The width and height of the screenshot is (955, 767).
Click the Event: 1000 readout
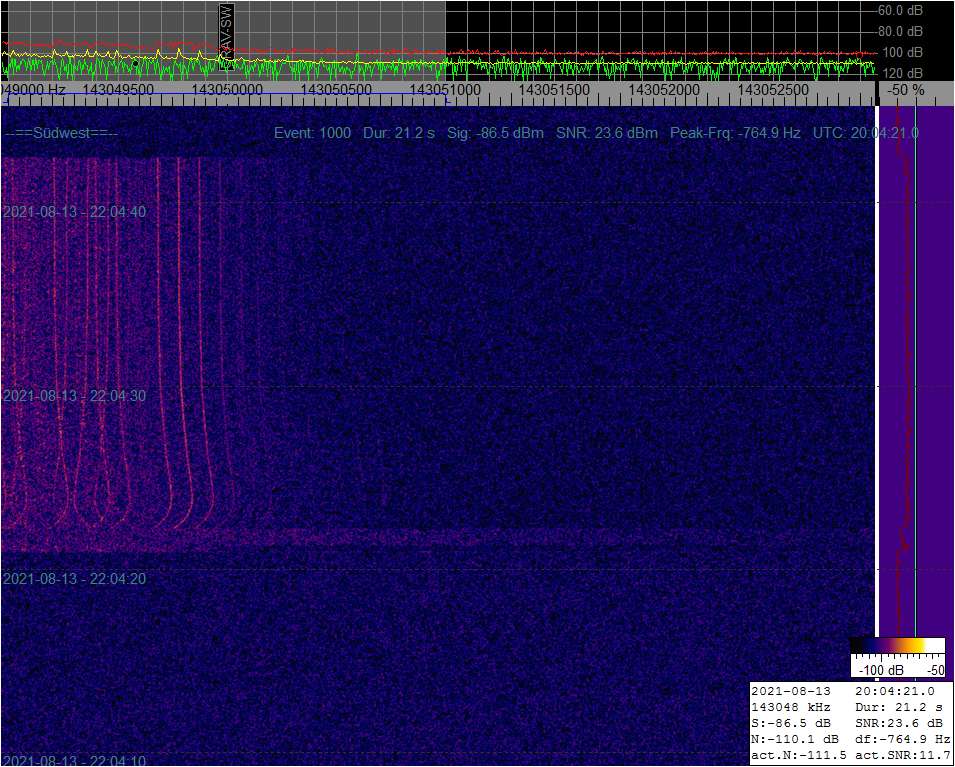[x=312, y=133]
